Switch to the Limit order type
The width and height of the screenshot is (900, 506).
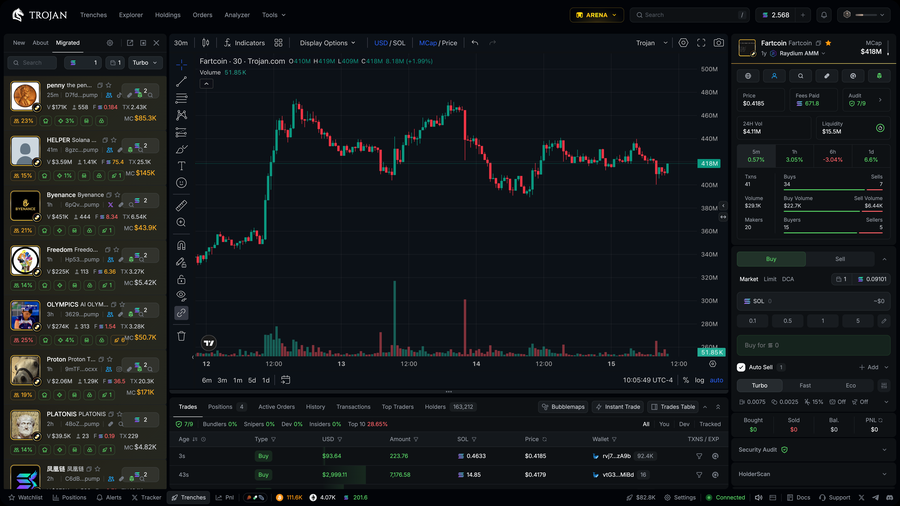click(x=770, y=279)
